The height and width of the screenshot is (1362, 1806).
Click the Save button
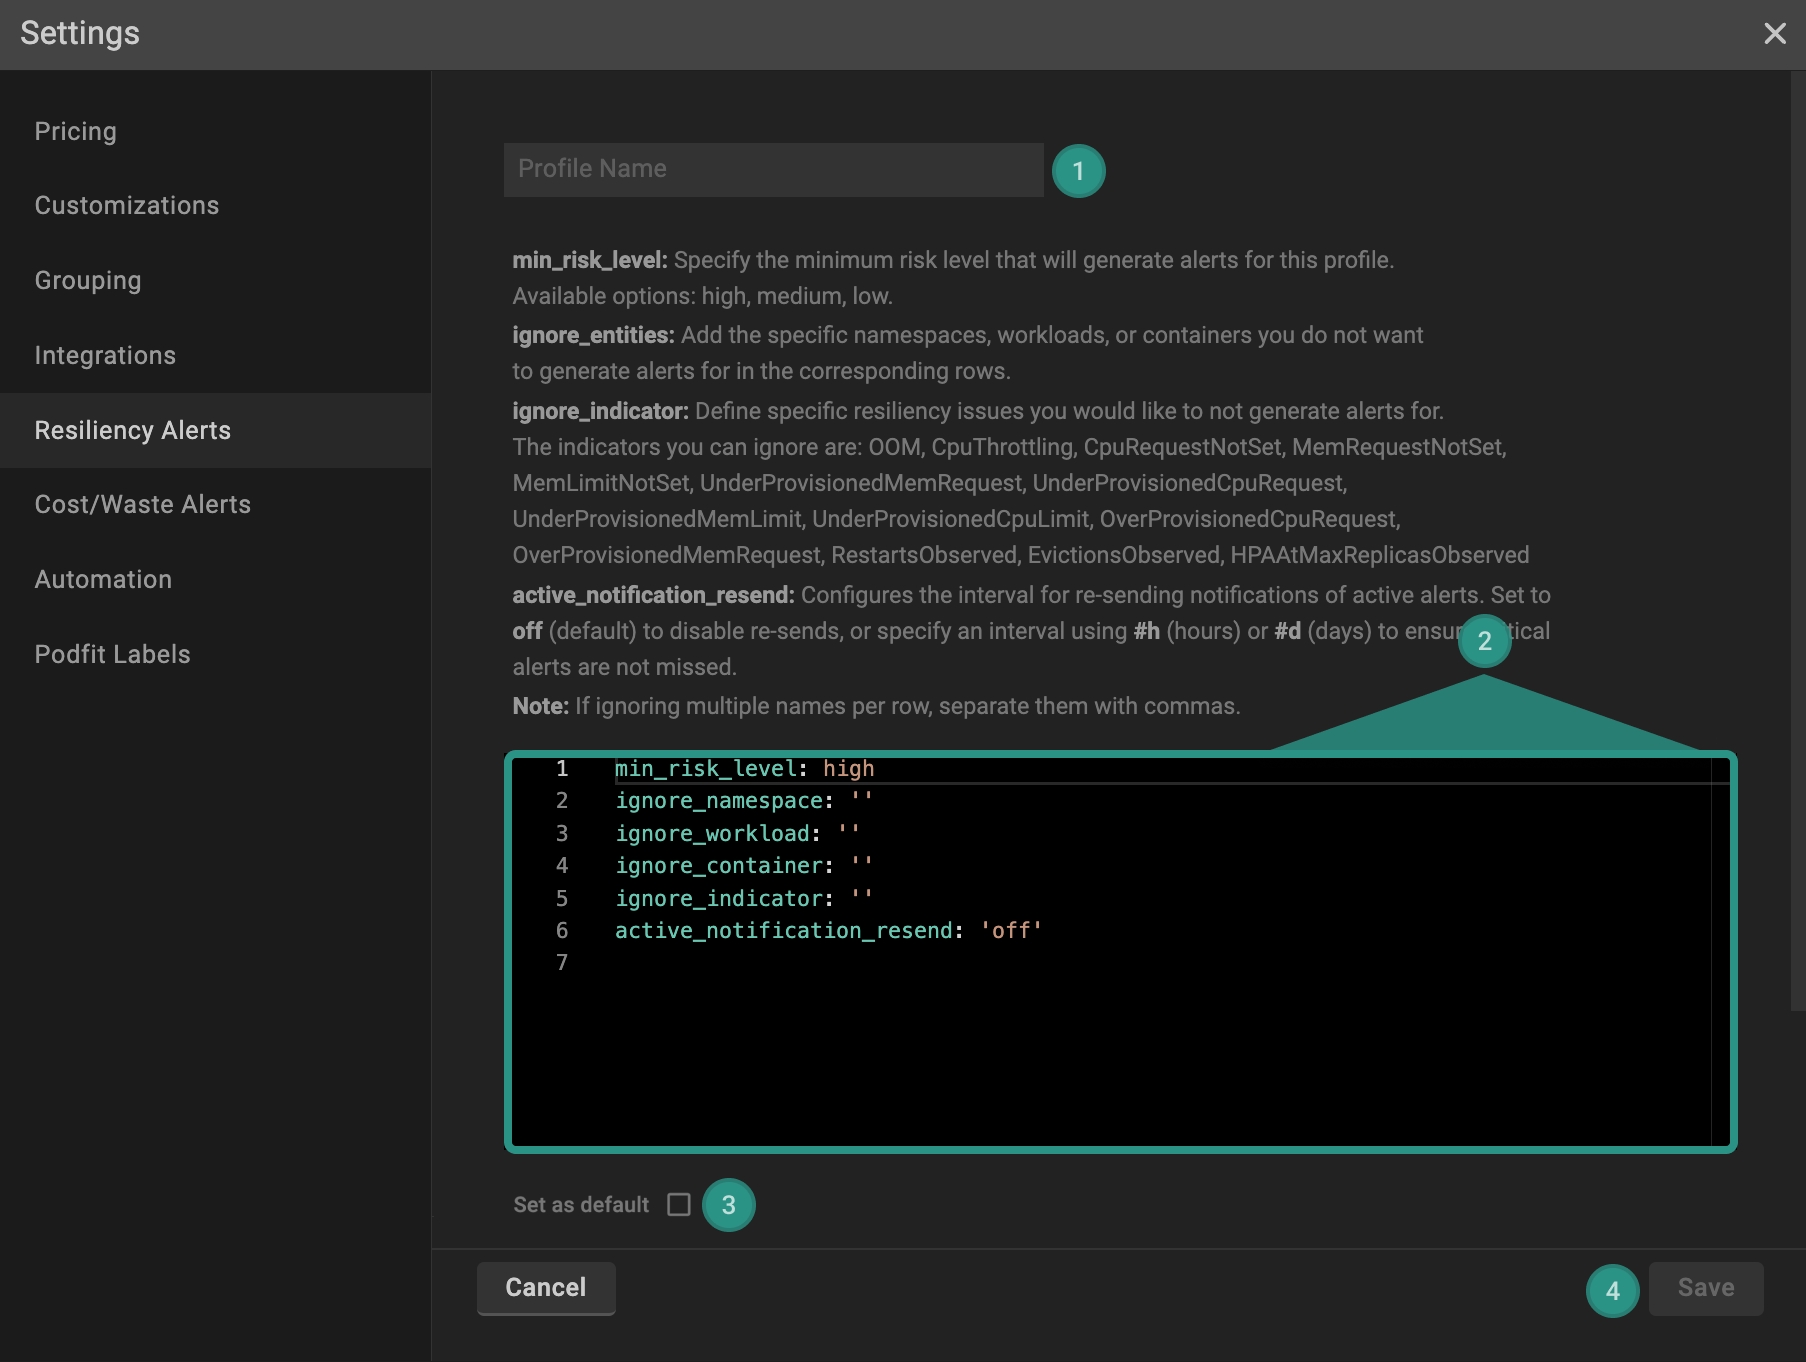click(1705, 1288)
